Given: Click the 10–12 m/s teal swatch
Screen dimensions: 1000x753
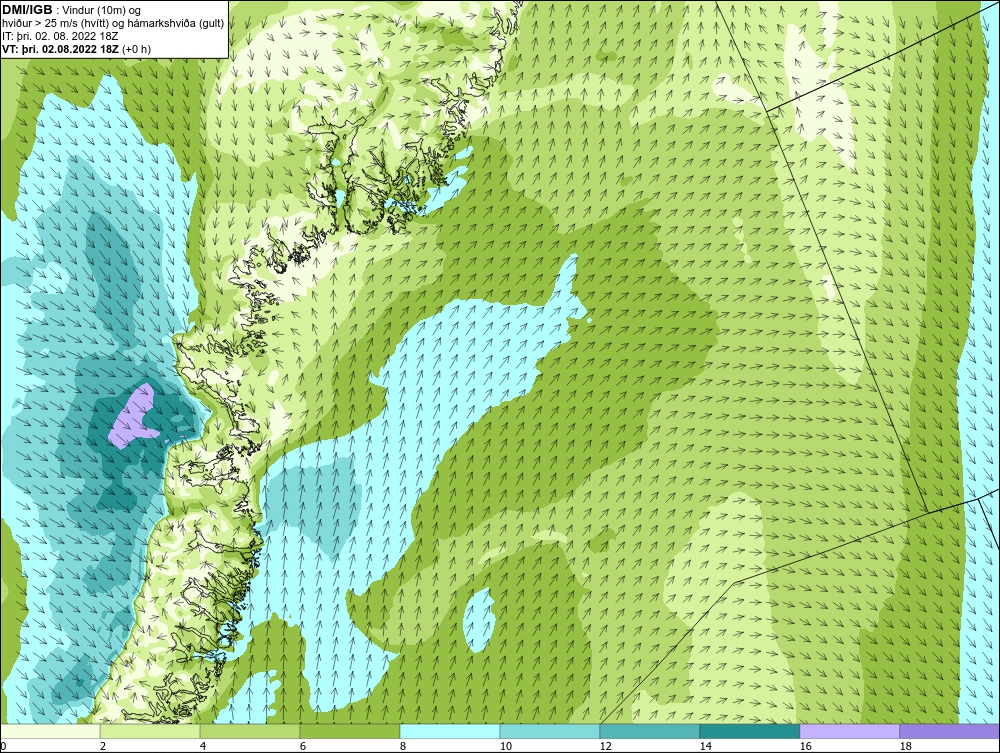Looking at the screenshot, I should tap(550, 731).
